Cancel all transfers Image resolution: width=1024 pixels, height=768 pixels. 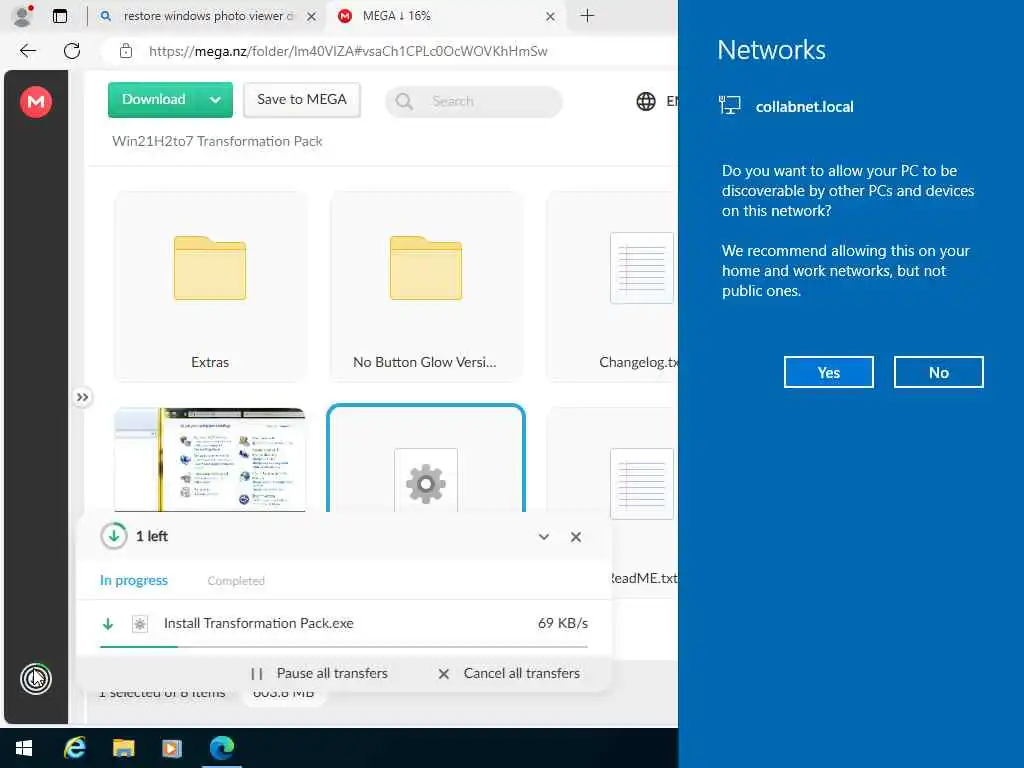coord(509,673)
